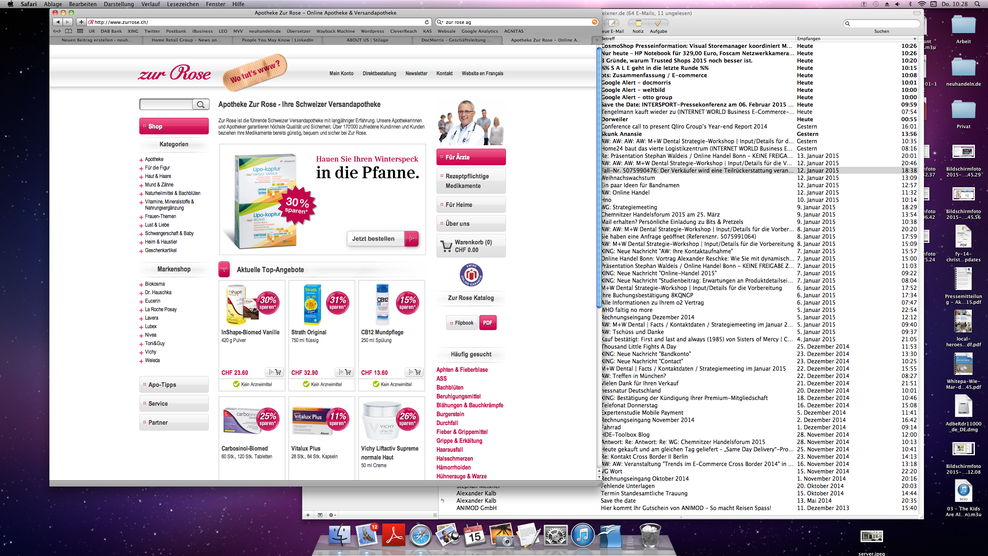Add InShape-Biomed Vanille to cart
988x556 pixels.
[x=275, y=373]
